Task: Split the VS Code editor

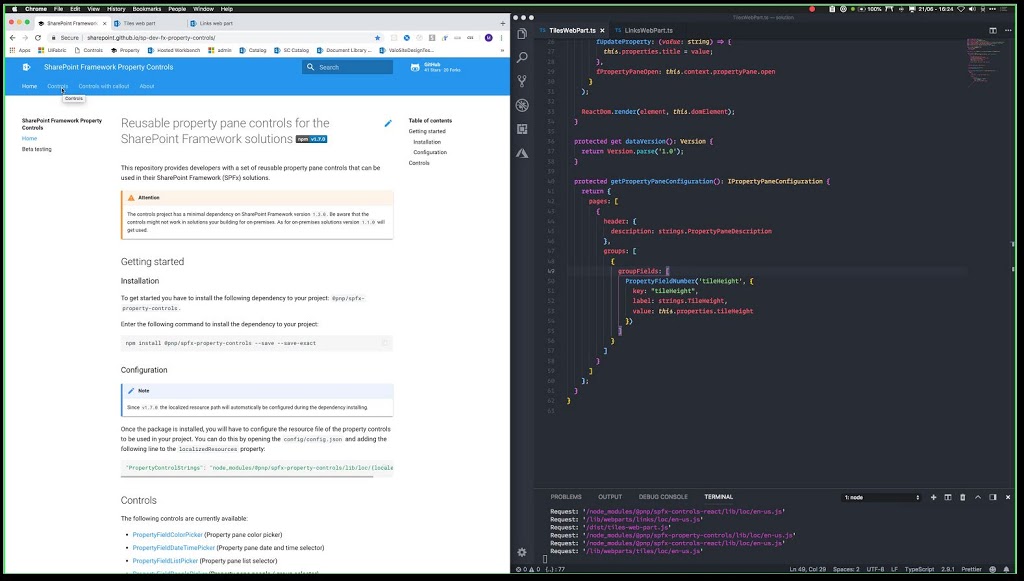Action: [993, 31]
